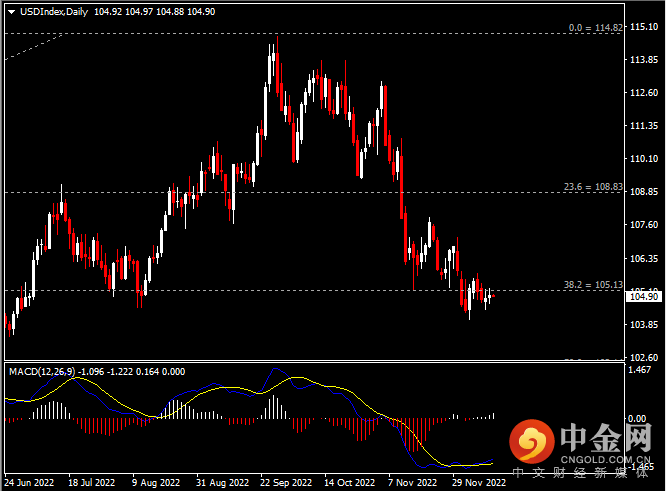Image resolution: width=666 pixels, height=491 pixels.
Task: Click the 24 Jun 2022 date label
Action: tap(29, 482)
